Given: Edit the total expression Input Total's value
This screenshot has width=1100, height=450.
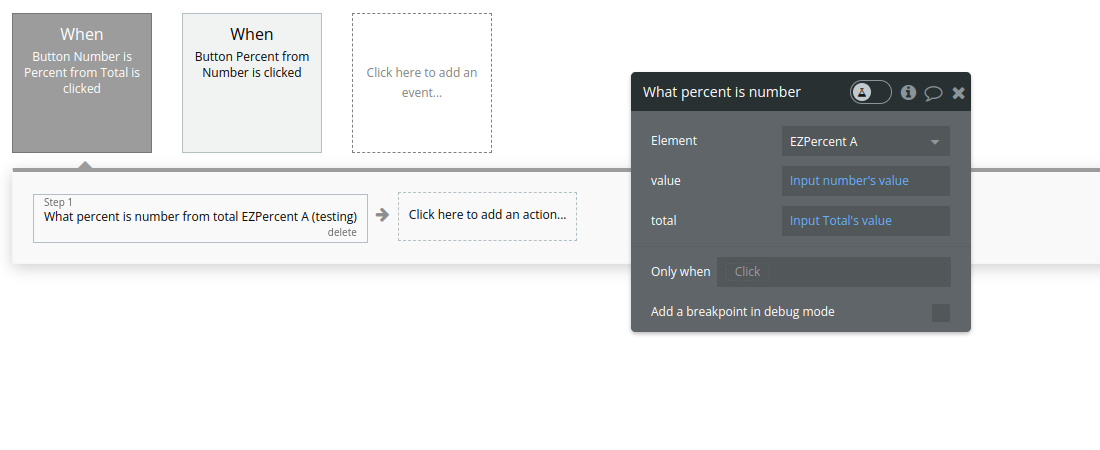Looking at the screenshot, I should pos(865,221).
